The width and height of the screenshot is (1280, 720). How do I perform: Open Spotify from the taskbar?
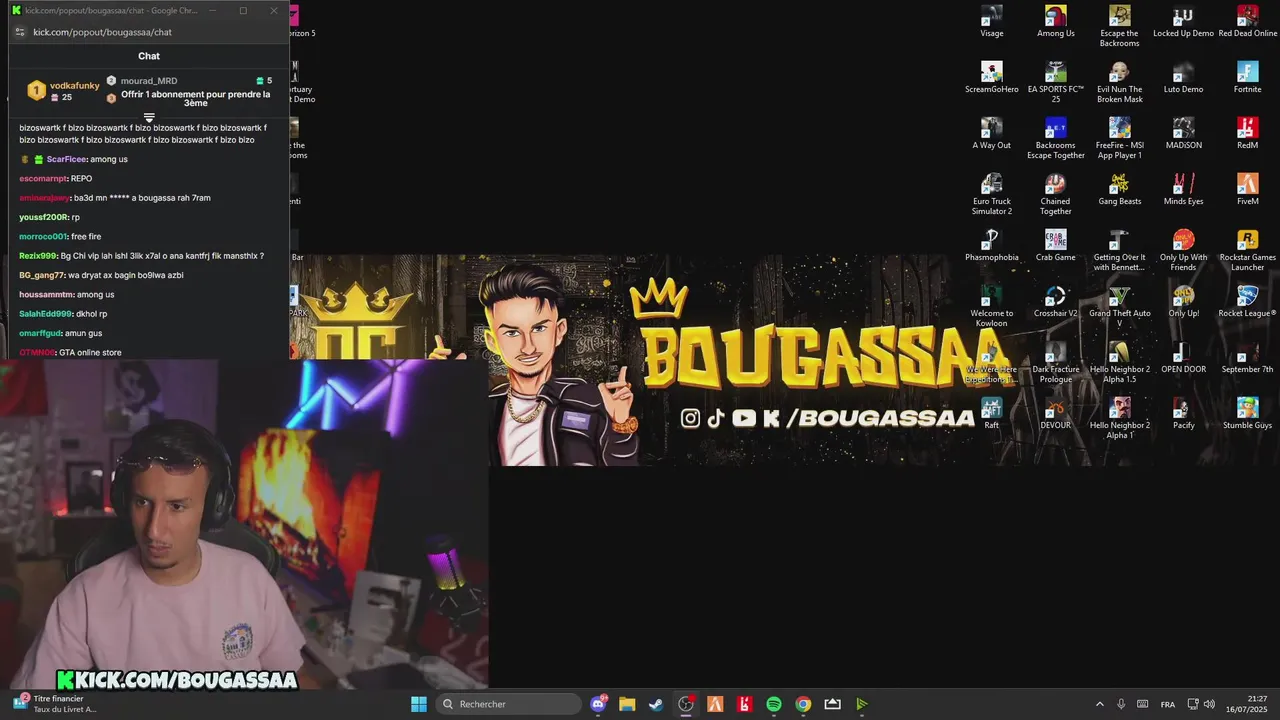[774, 704]
